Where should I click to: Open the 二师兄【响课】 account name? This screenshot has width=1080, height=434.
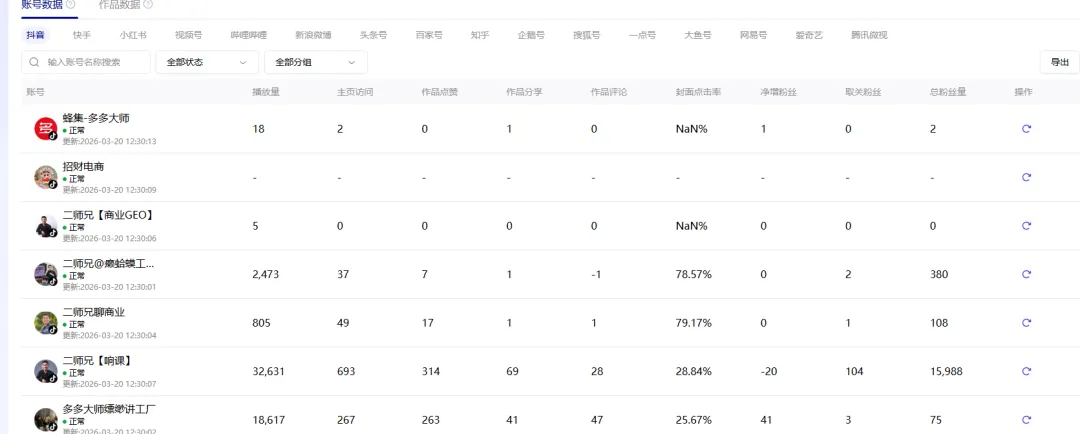coord(97,360)
